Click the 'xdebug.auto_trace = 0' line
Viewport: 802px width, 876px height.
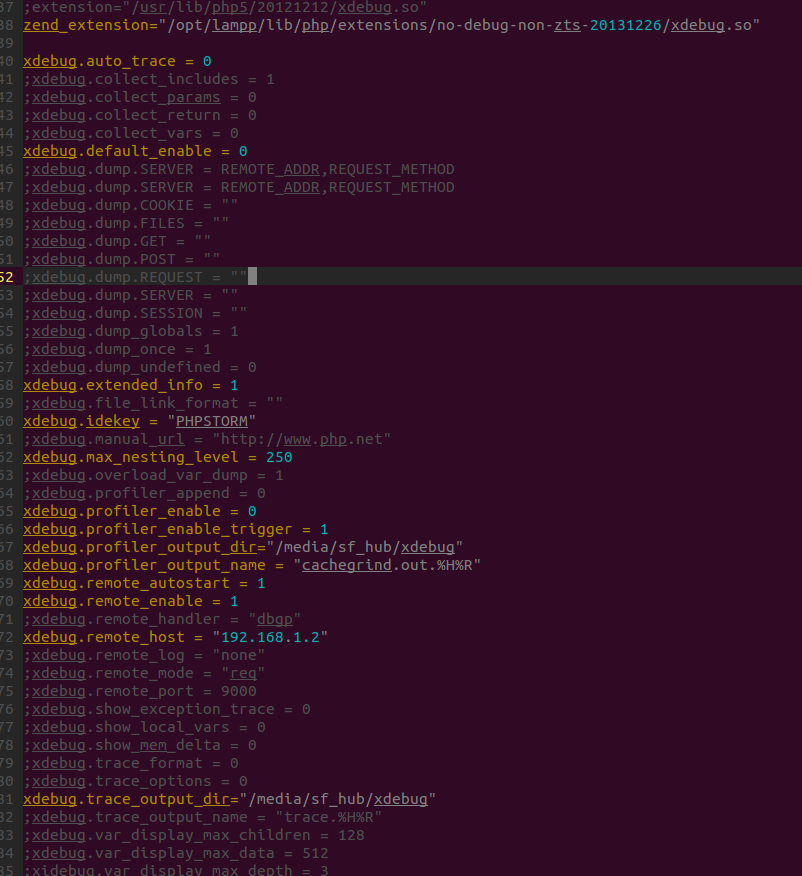click(117, 61)
